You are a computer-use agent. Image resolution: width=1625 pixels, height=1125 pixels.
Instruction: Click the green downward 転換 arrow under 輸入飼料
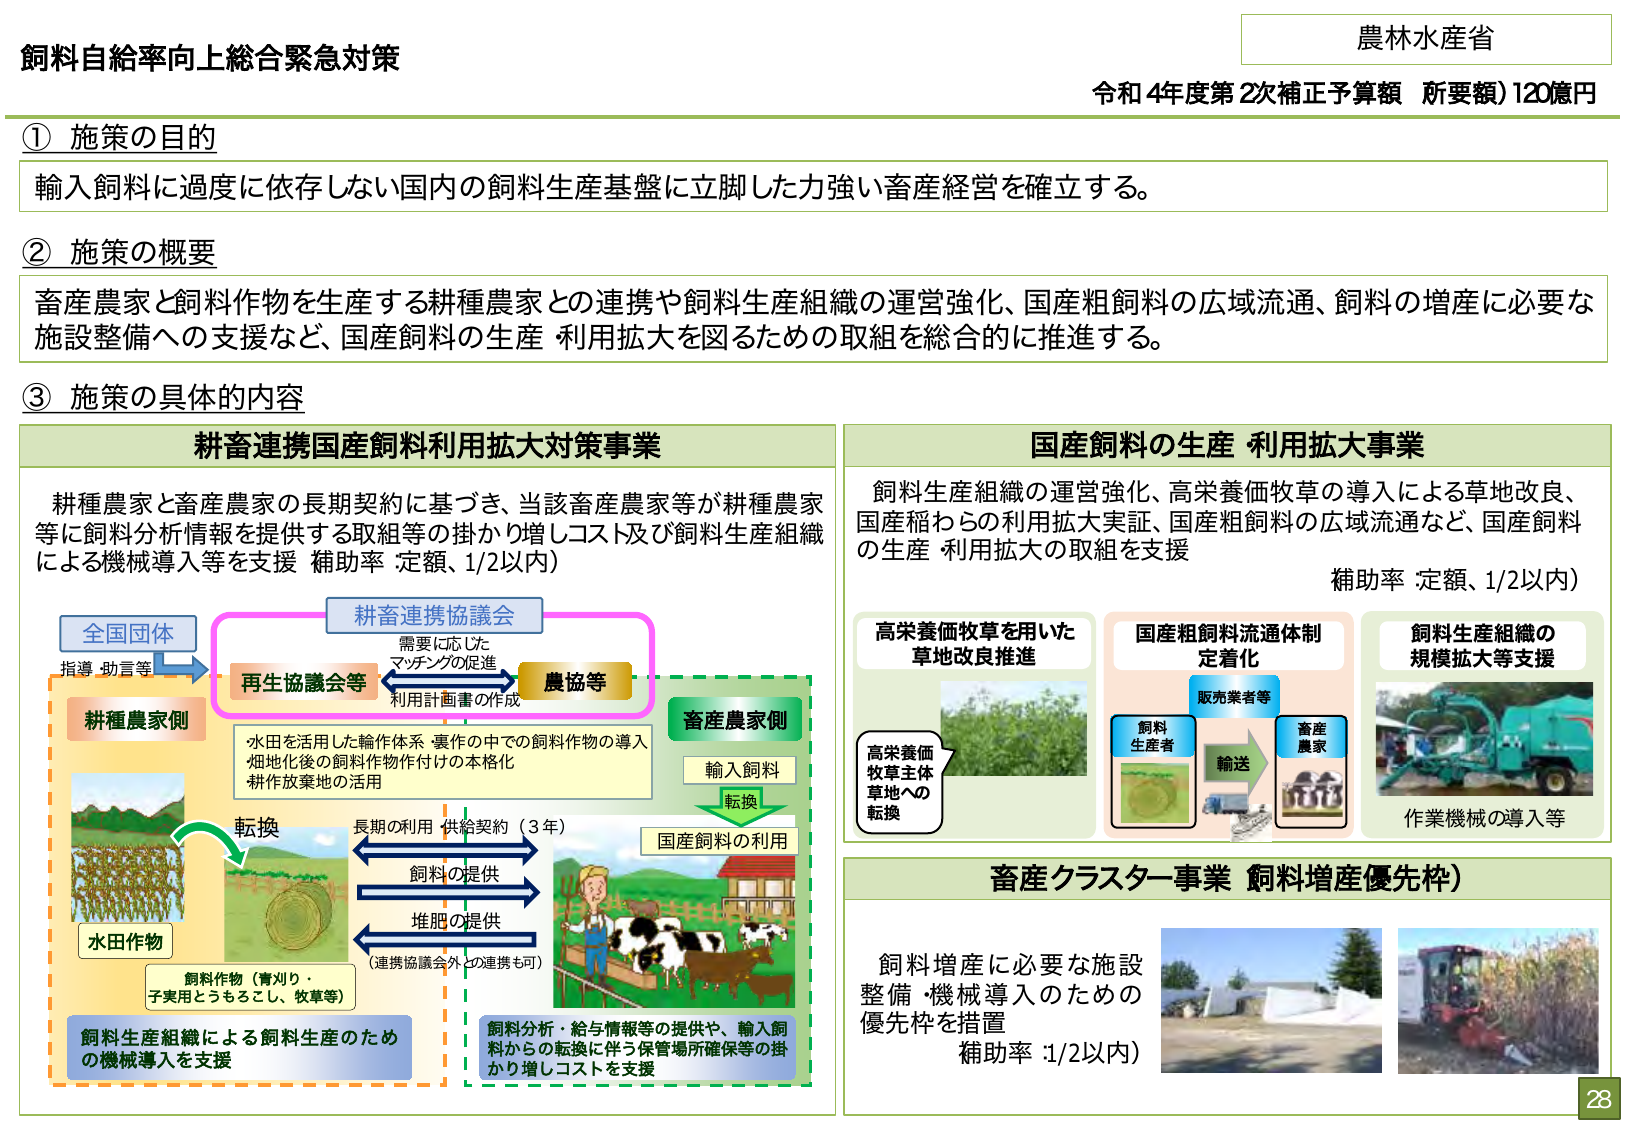point(741,805)
